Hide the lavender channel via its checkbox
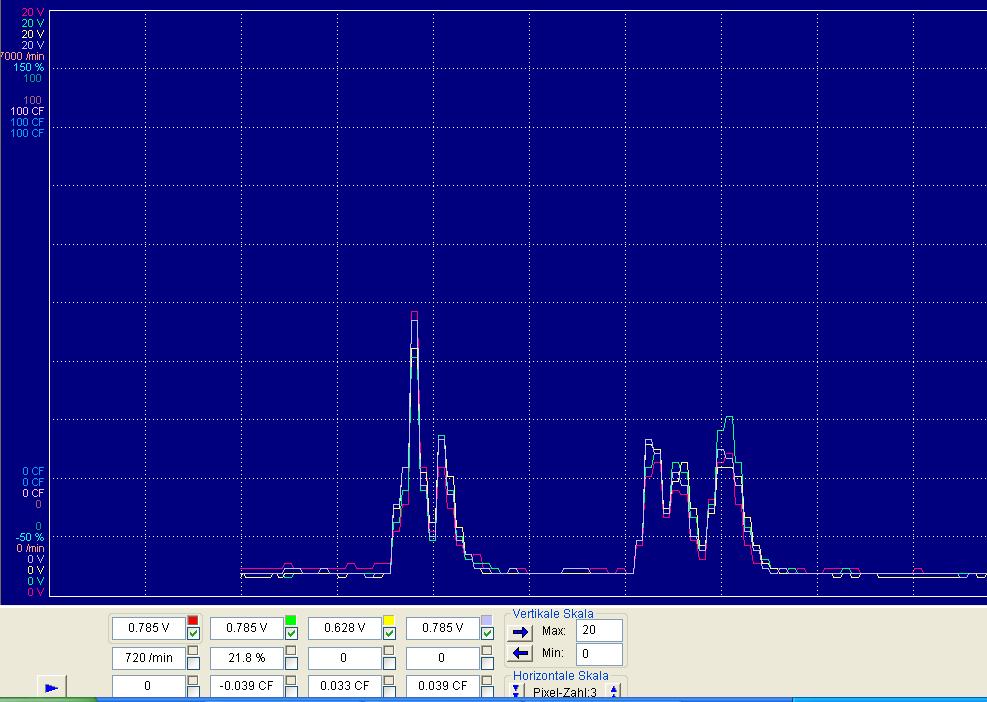The width and height of the screenshot is (987, 702). pyautogui.click(x=487, y=634)
